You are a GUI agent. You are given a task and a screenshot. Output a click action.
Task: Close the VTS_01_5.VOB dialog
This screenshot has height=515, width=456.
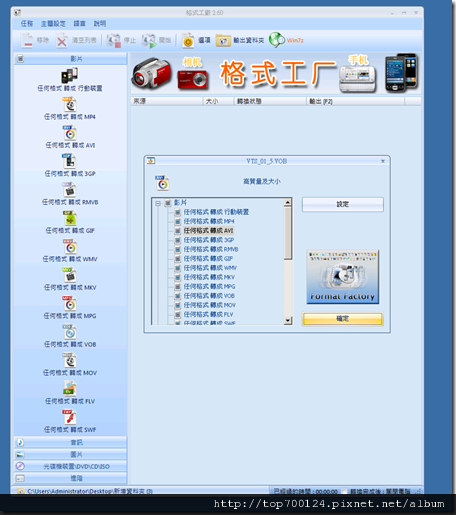[x=383, y=161]
